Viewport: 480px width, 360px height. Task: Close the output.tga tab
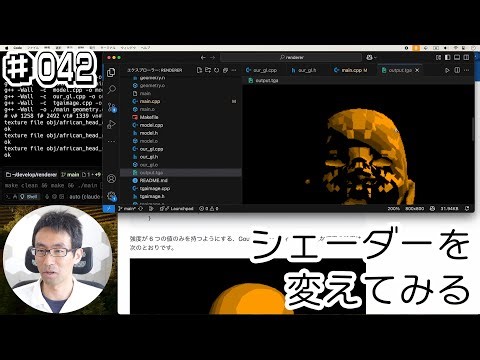point(417,70)
